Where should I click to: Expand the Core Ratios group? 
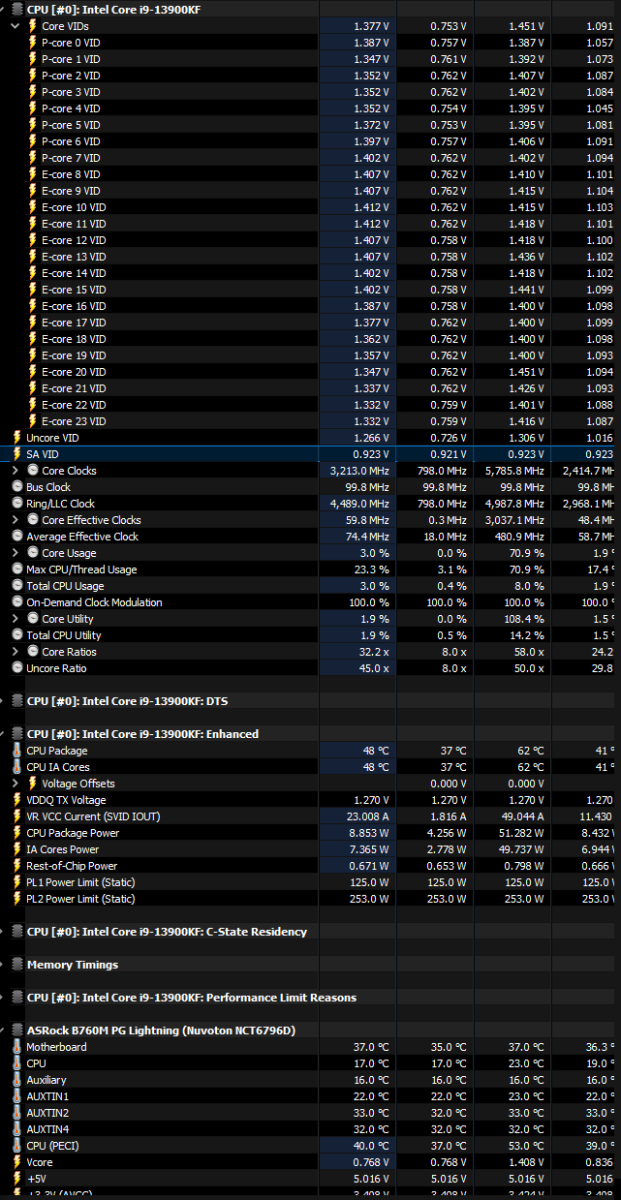(x=15, y=652)
